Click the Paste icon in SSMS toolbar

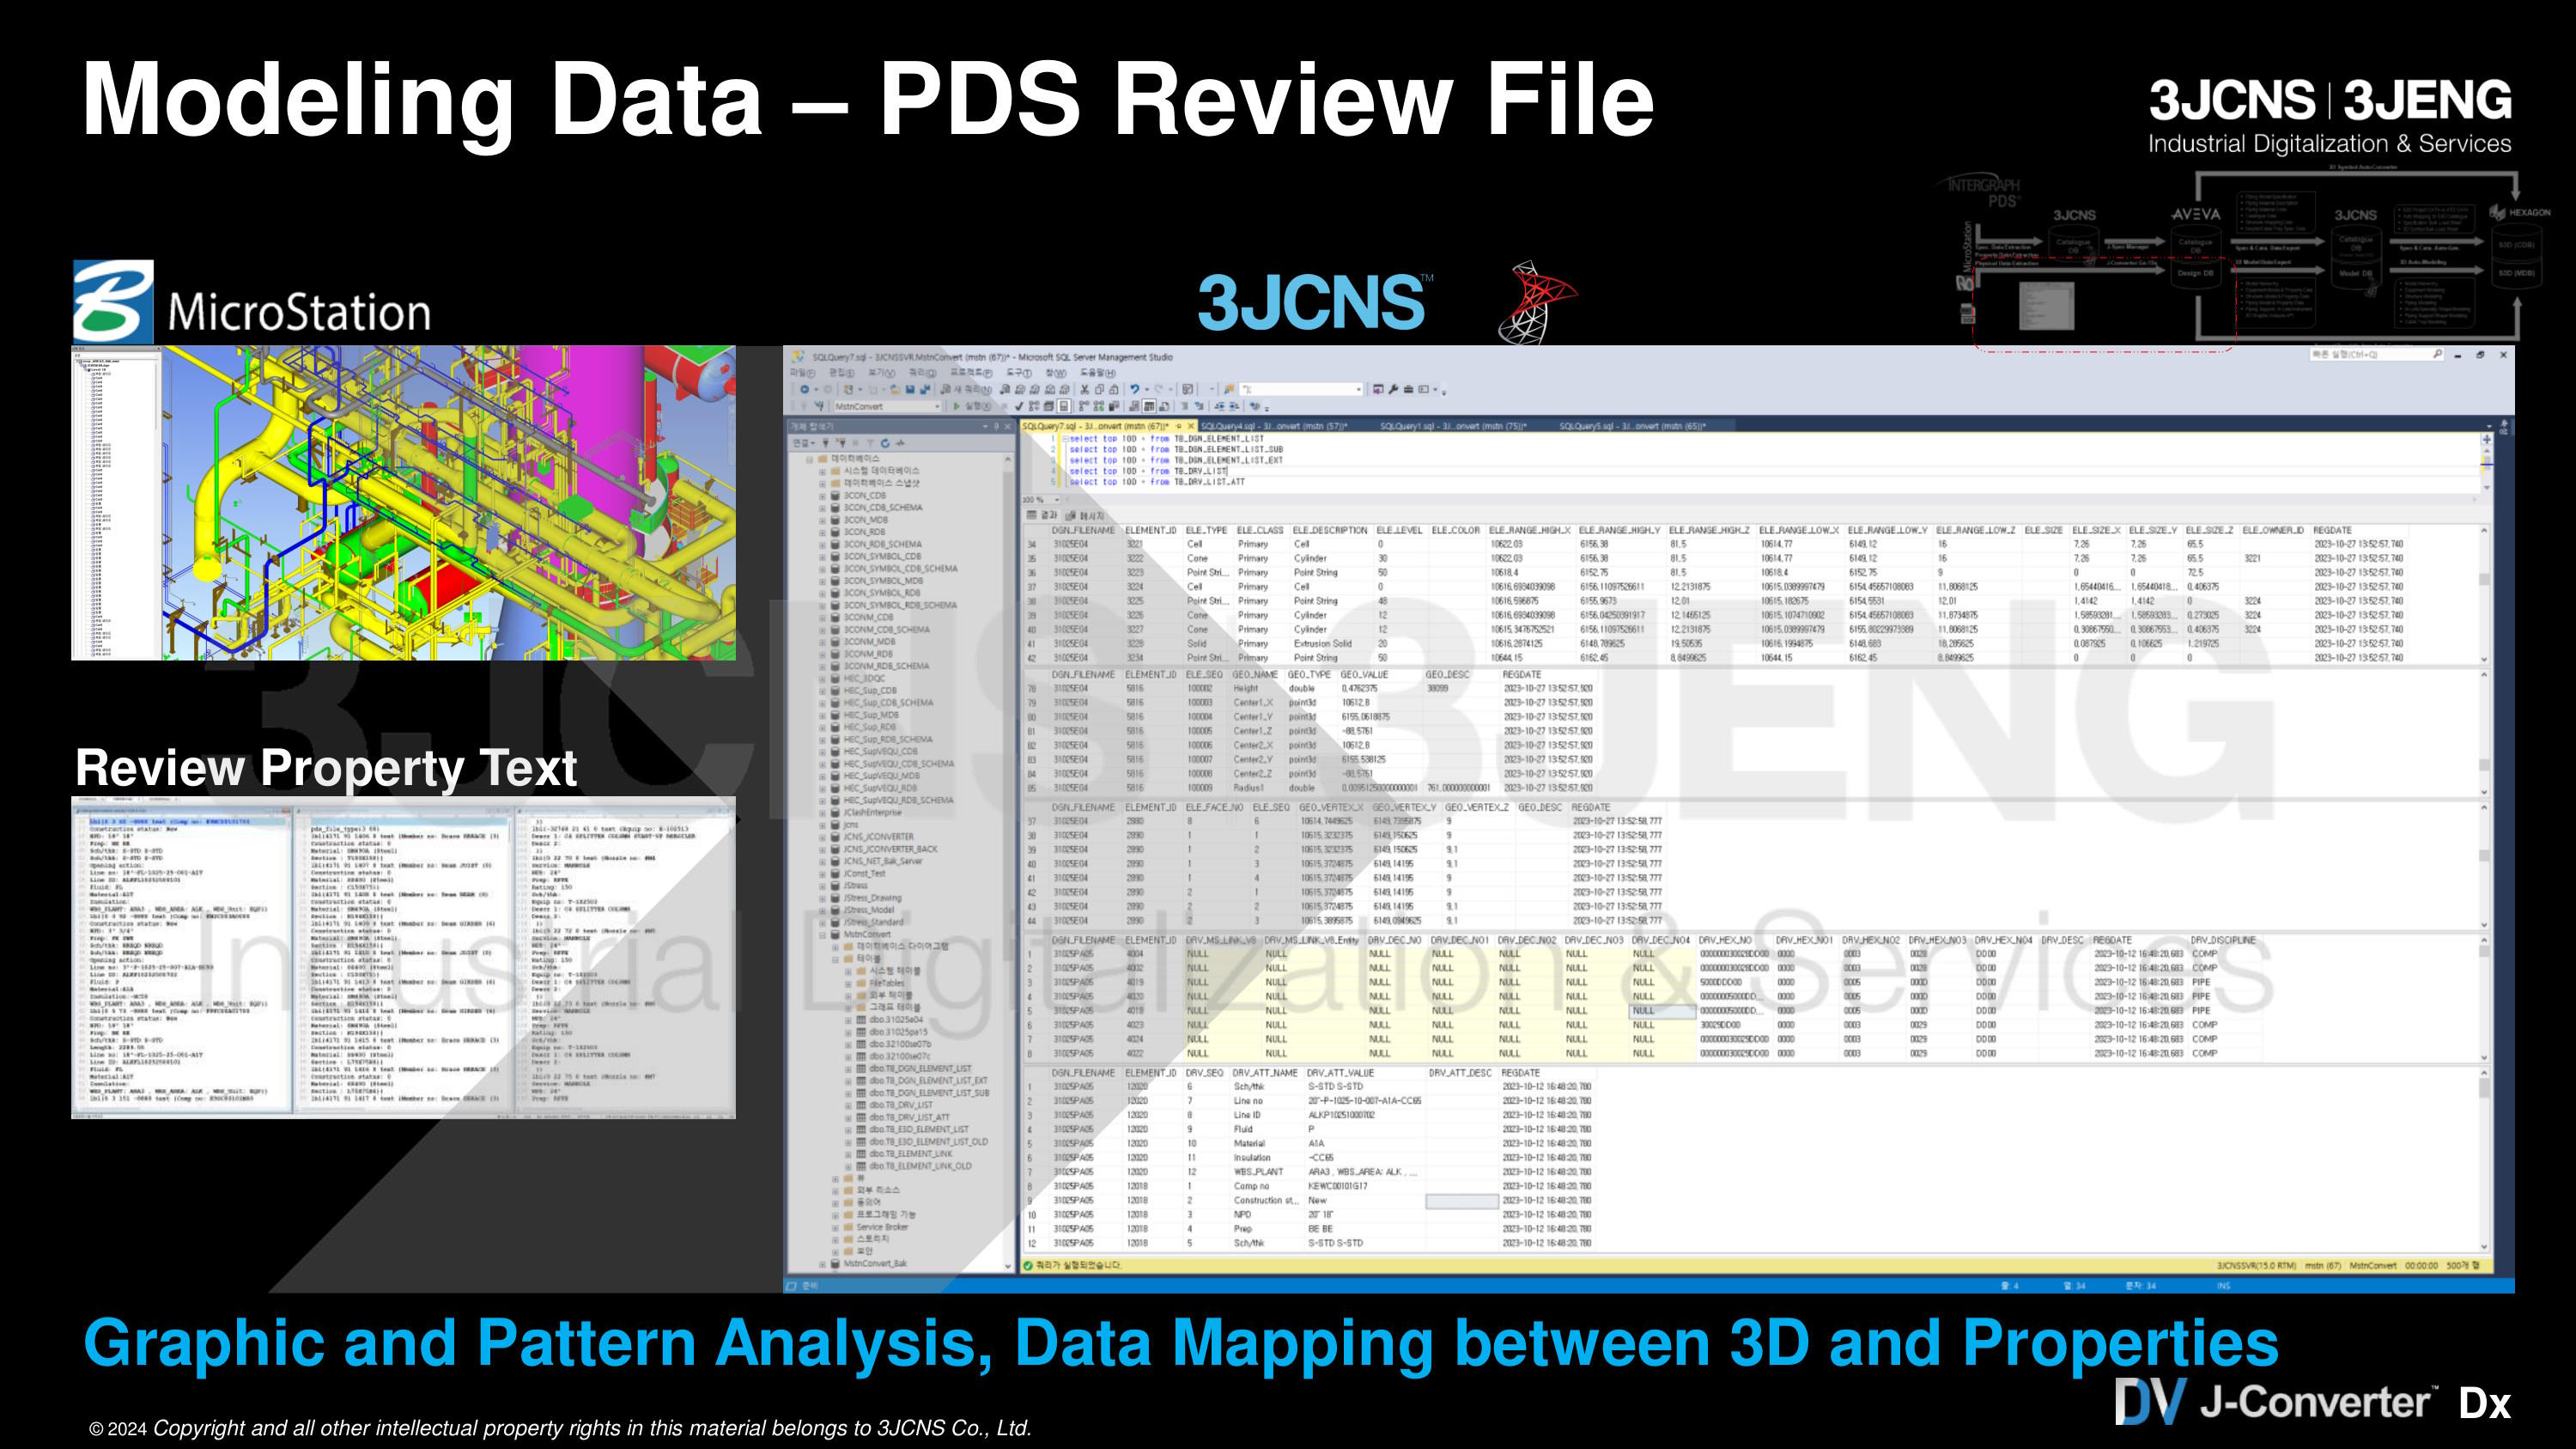[x=1114, y=390]
